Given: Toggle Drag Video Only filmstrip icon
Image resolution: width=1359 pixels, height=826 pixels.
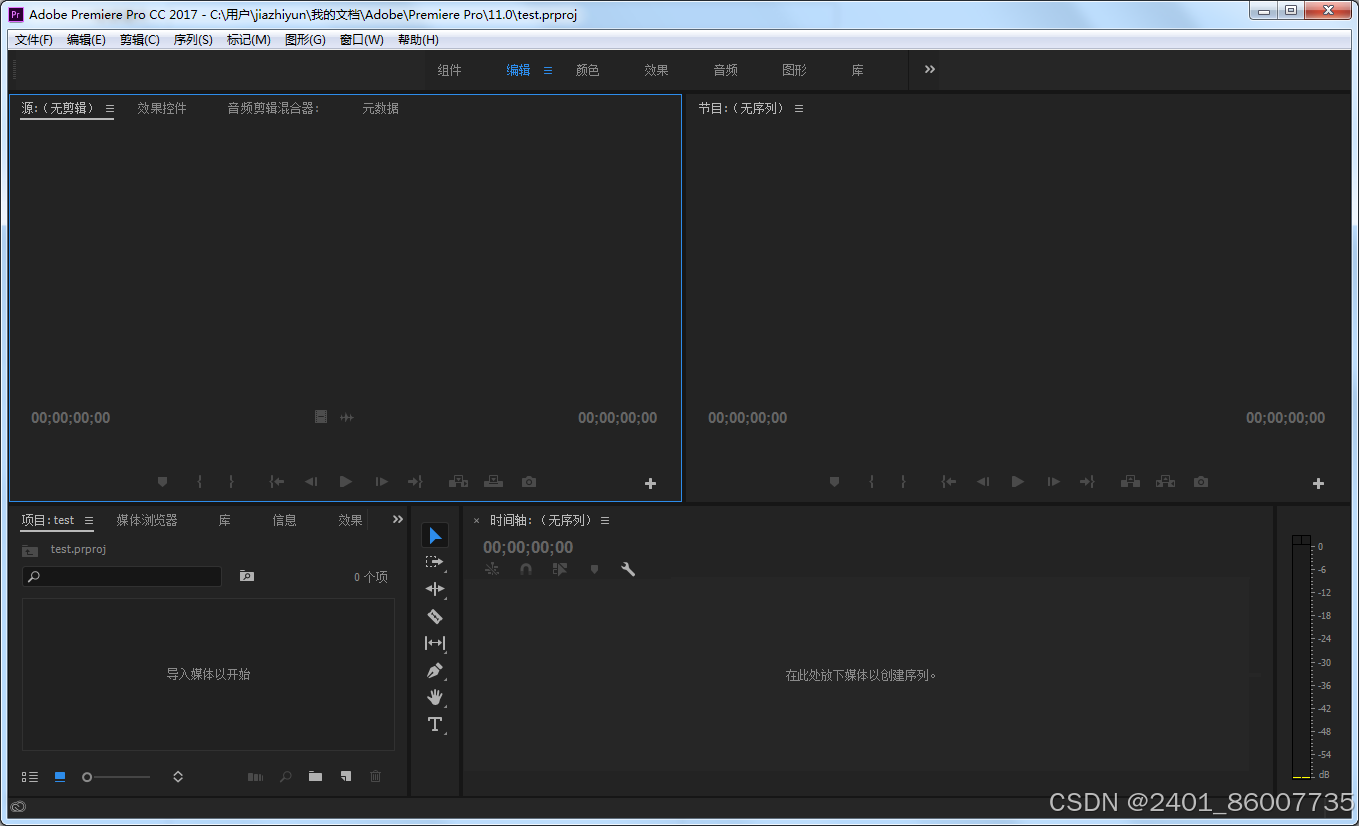Looking at the screenshot, I should [321, 417].
